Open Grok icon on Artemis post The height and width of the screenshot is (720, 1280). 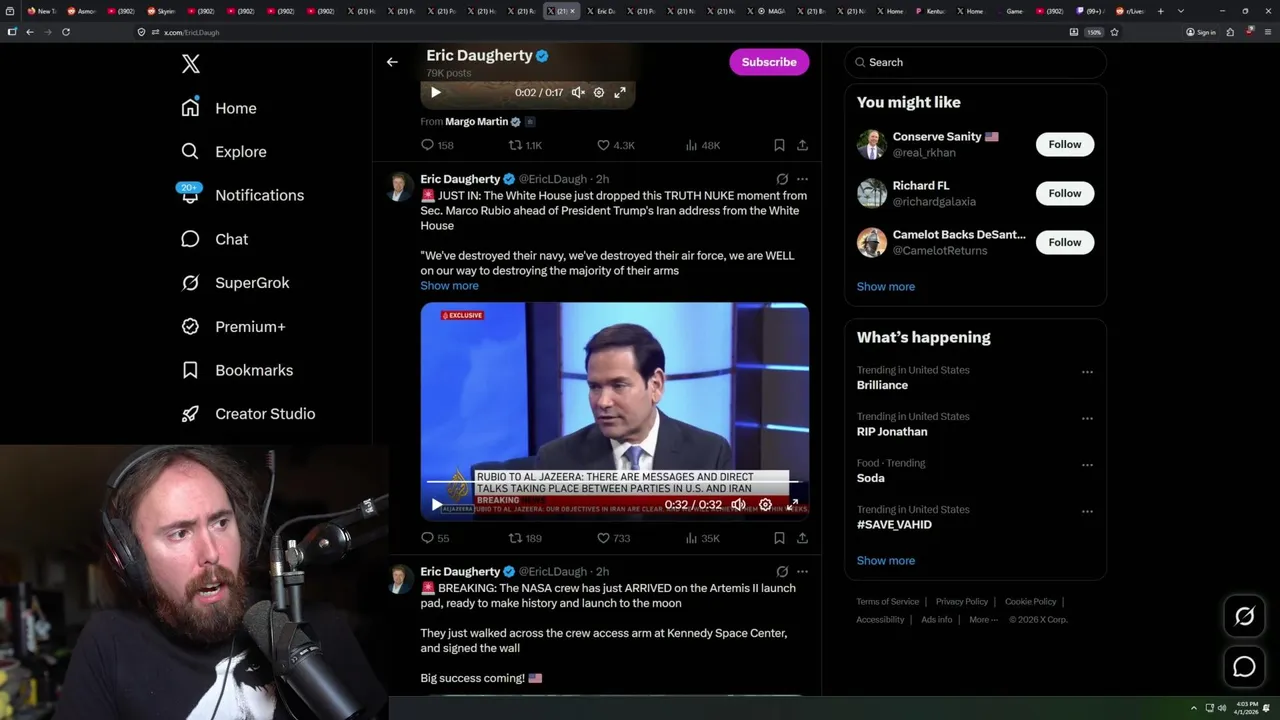coord(782,572)
